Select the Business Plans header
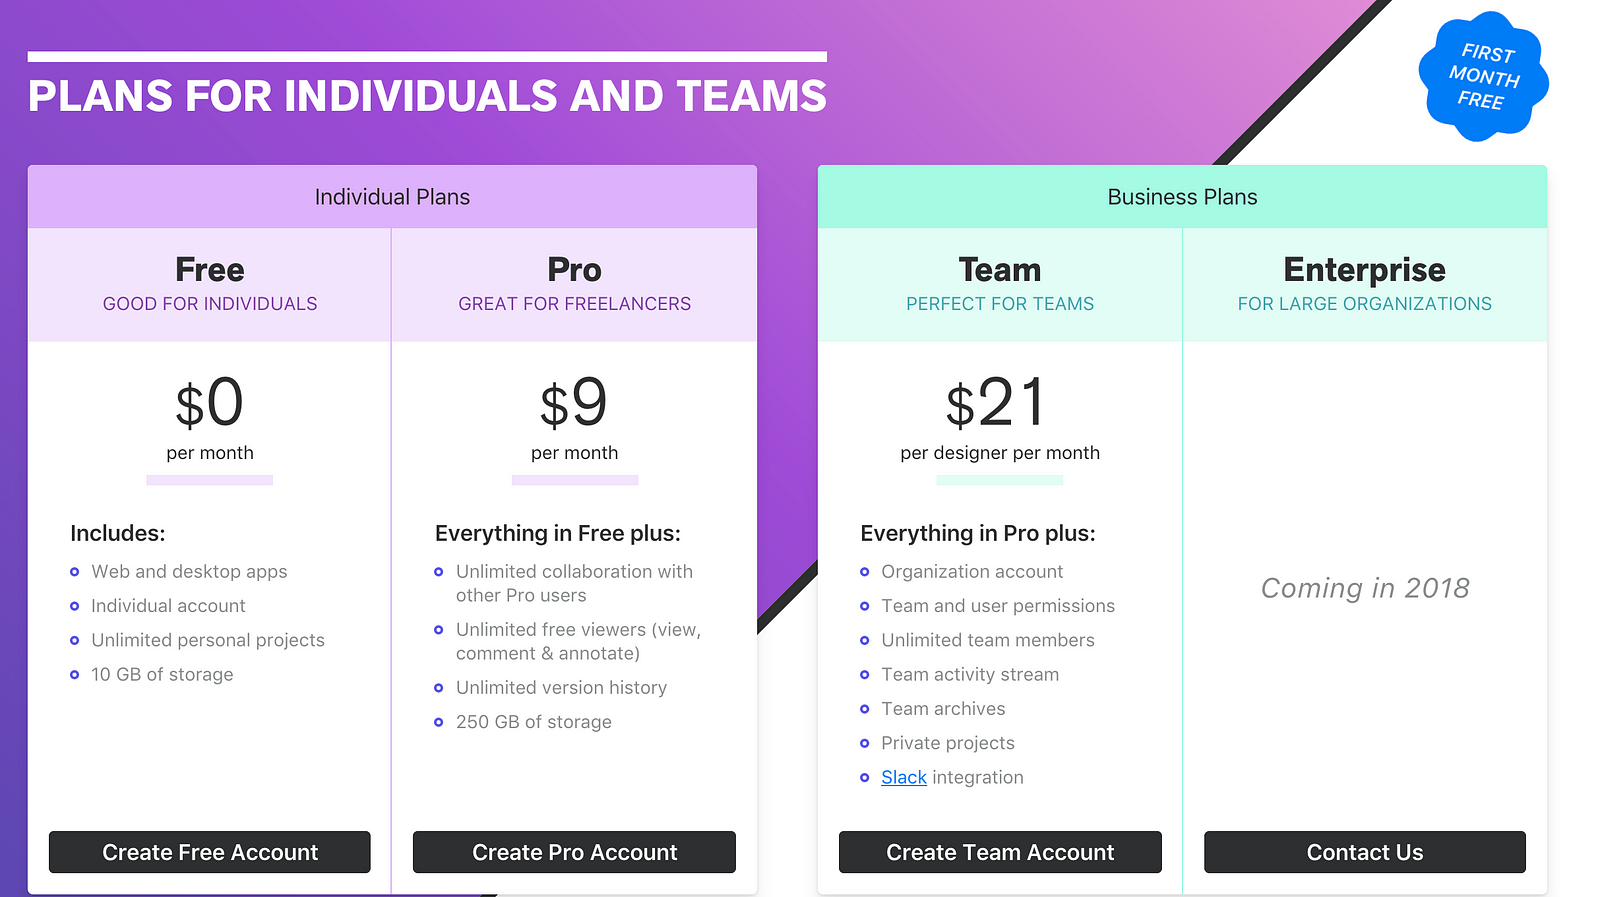Screen dimensions: 1600x897 1182,197
